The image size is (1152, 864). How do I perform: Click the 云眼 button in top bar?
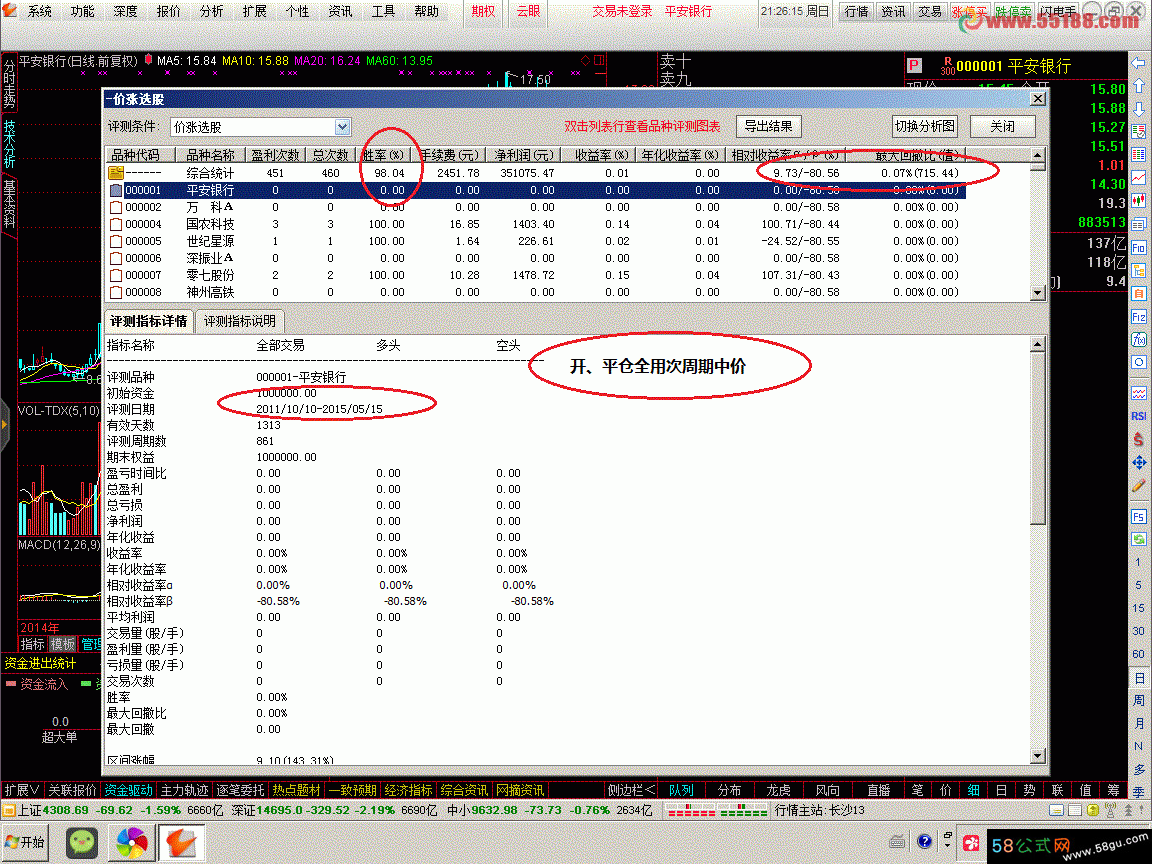coord(528,12)
